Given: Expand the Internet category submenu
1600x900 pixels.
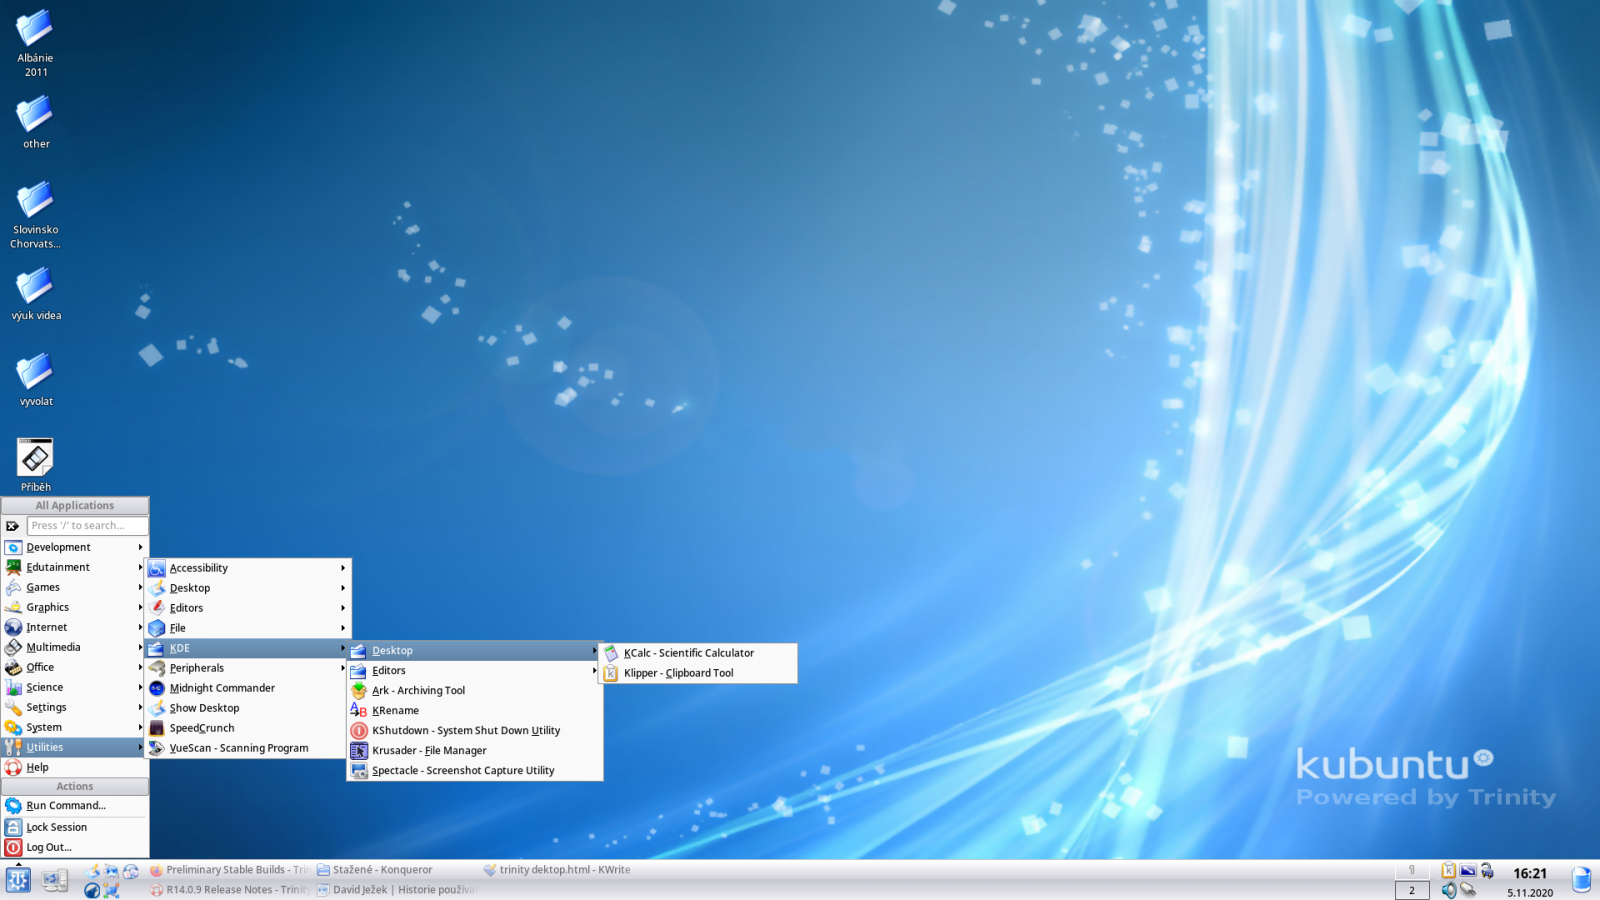Looking at the screenshot, I should click(x=44, y=627).
